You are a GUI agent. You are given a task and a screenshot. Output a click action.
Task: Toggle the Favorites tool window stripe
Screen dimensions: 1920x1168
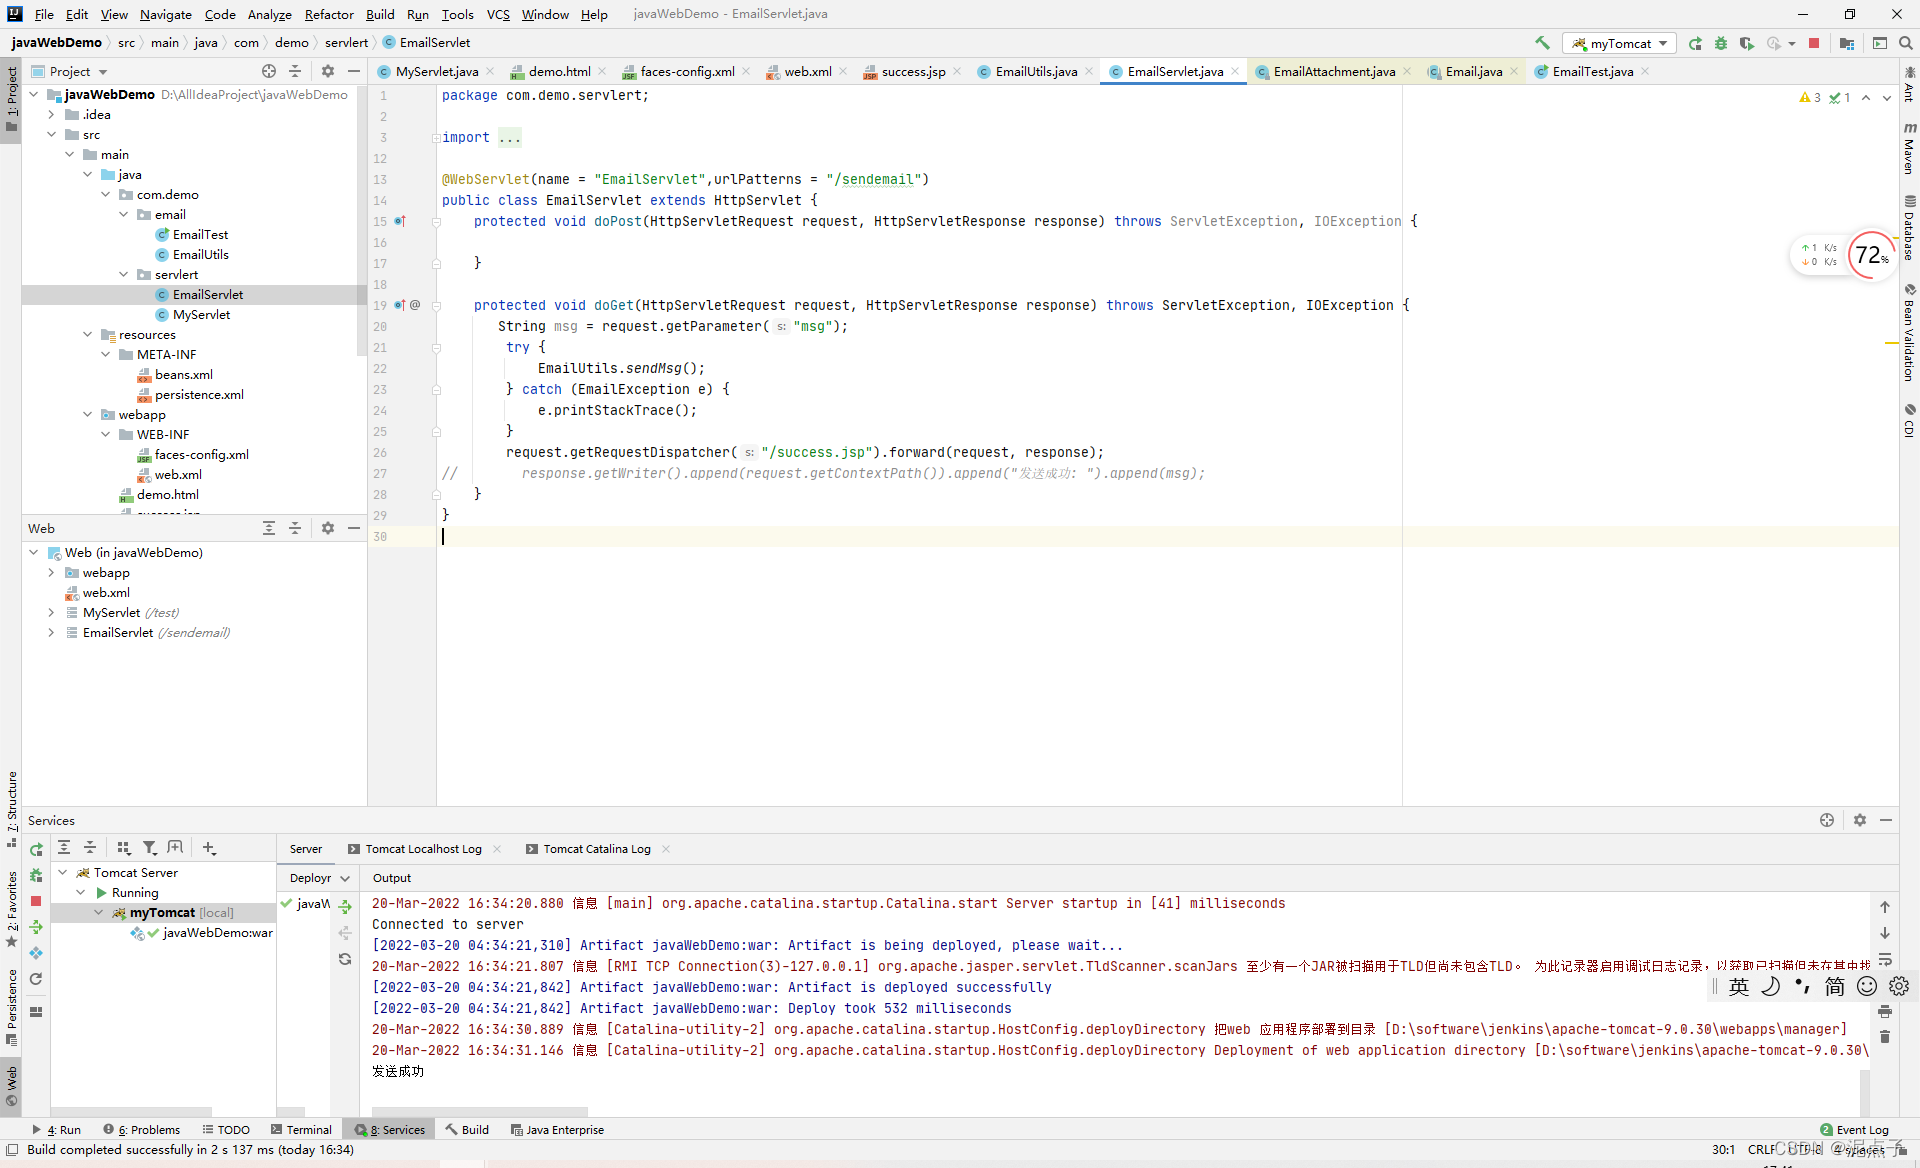click(11, 910)
